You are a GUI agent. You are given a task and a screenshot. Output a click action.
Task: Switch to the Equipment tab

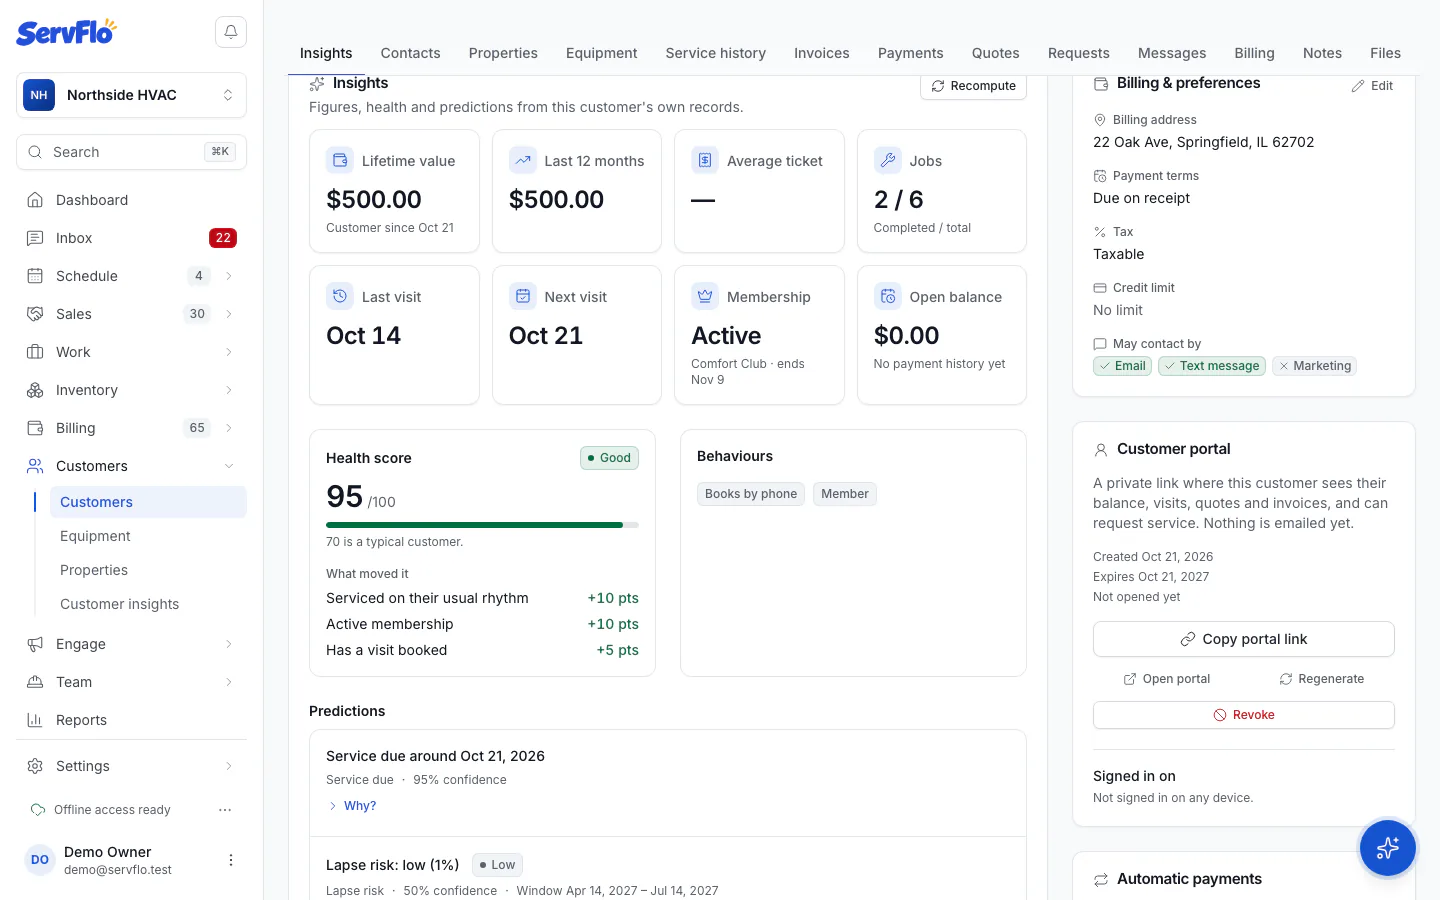[601, 53]
